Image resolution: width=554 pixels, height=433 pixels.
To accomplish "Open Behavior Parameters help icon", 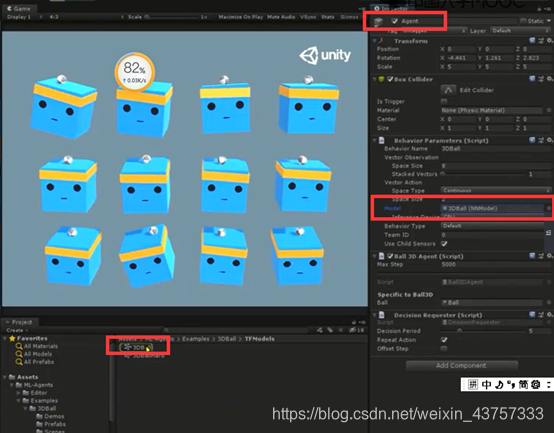I will (532, 140).
